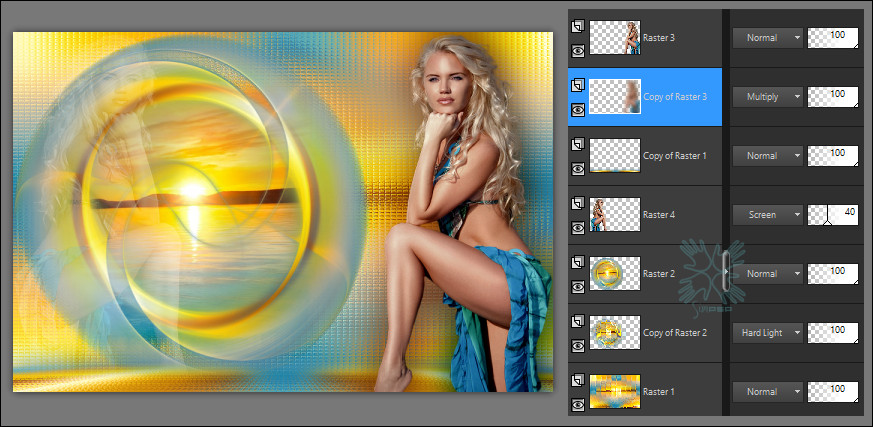The image size is (873, 427).
Task: Click the layer type icon of Copy of Raster 3
Action: pyautogui.click(x=577, y=86)
